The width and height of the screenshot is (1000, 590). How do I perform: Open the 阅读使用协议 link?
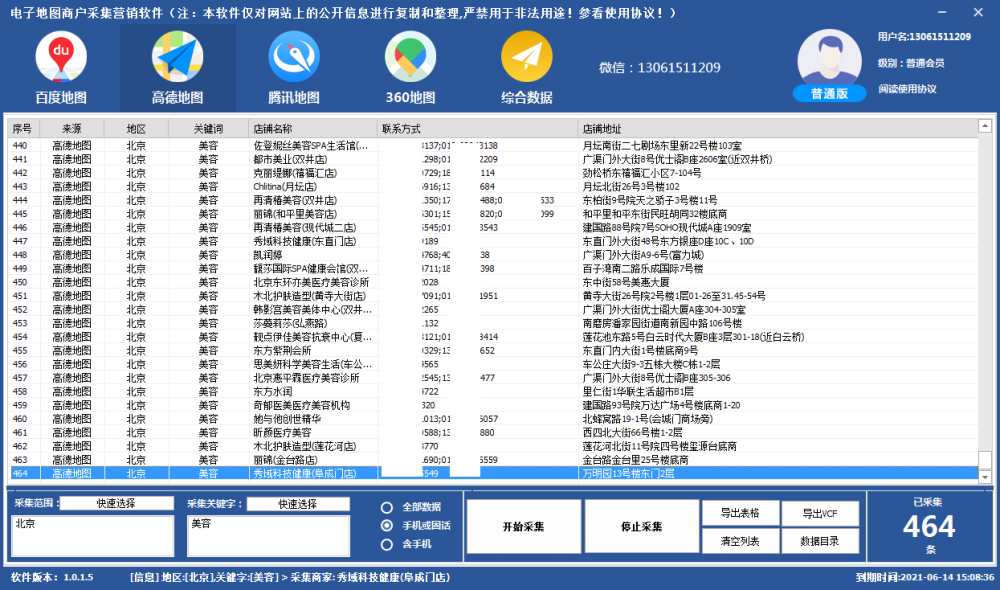907,89
